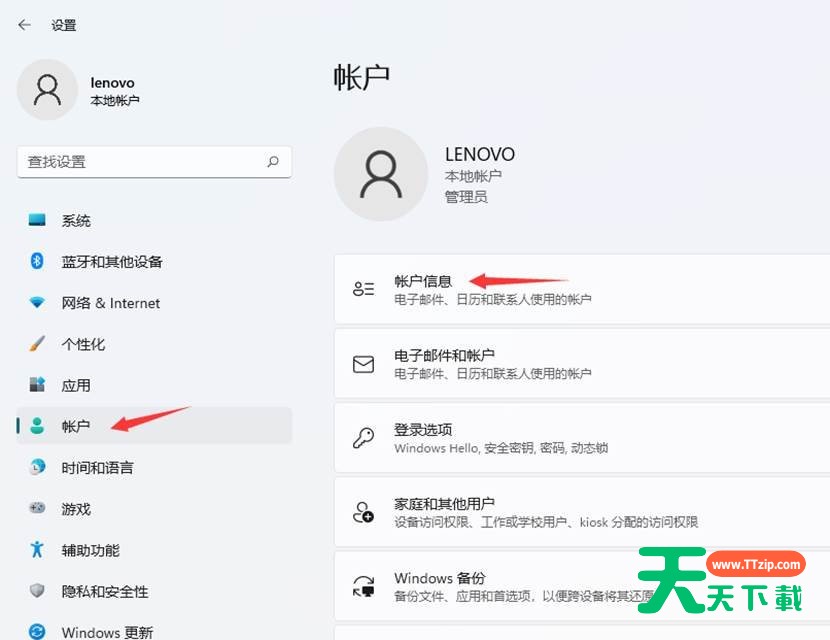Click the large LENOVO account avatar

click(x=381, y=174)
